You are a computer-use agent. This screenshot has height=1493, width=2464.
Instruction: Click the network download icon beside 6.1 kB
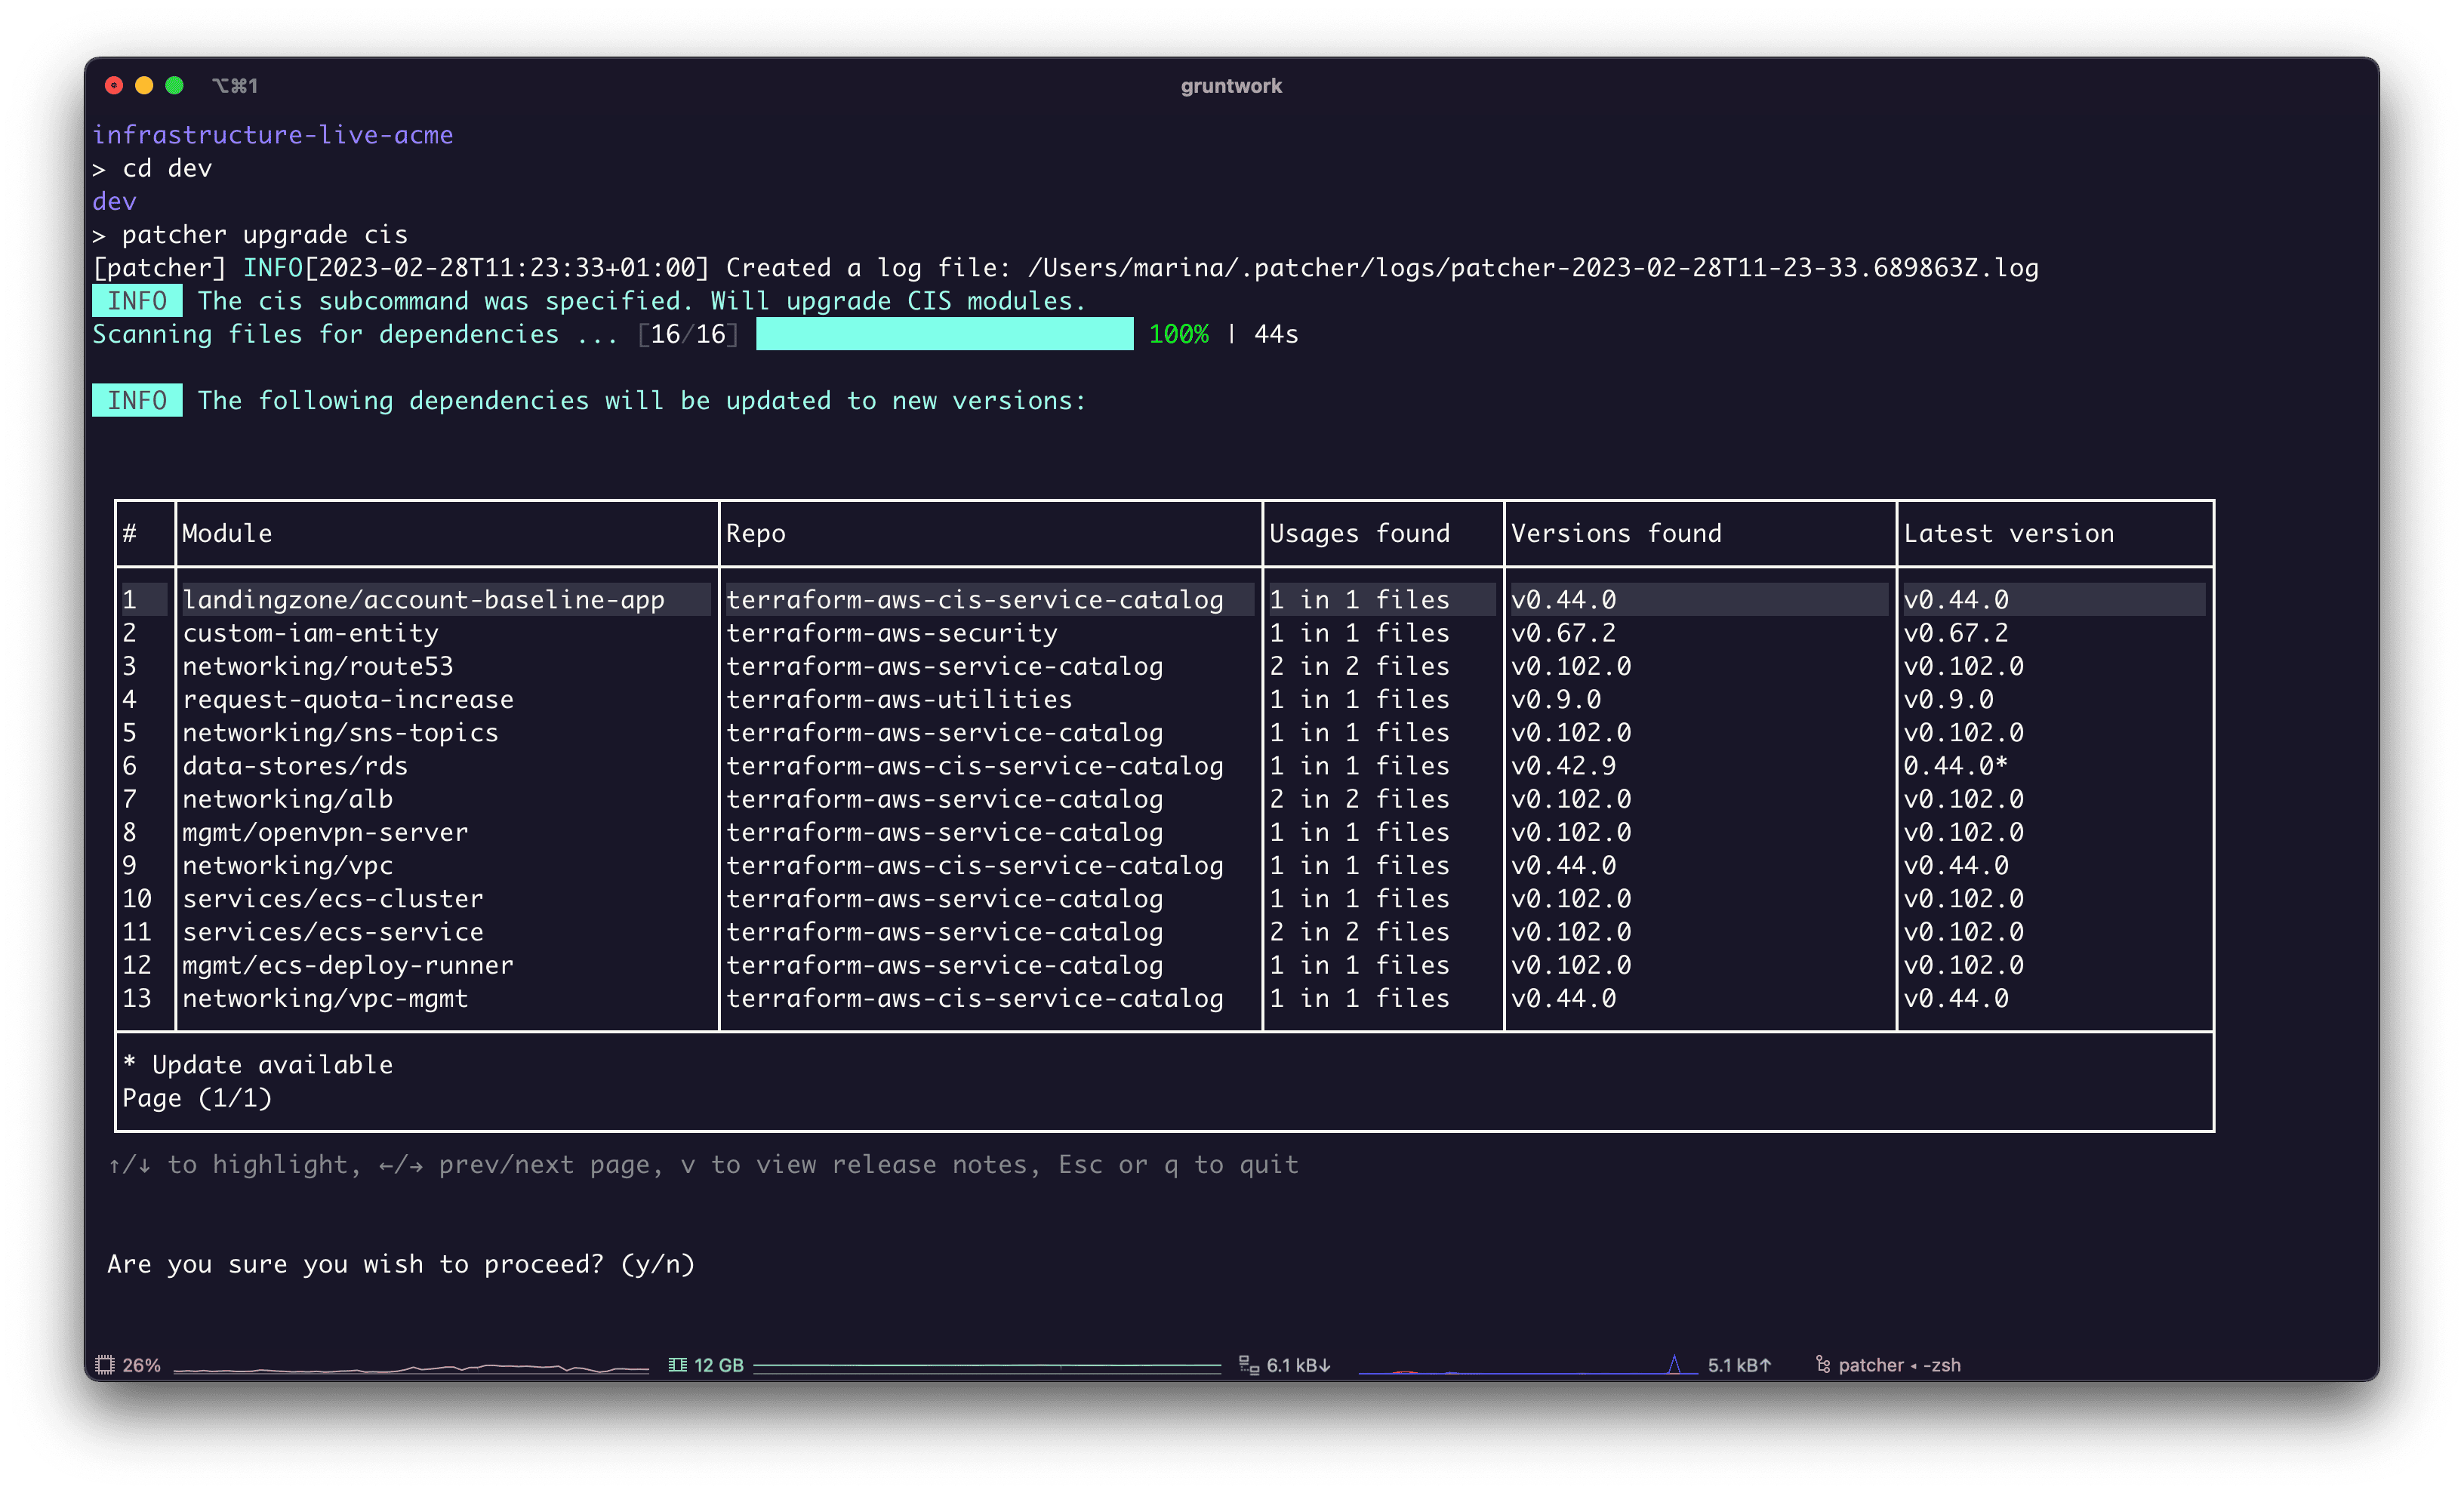click(1248, 1365)
